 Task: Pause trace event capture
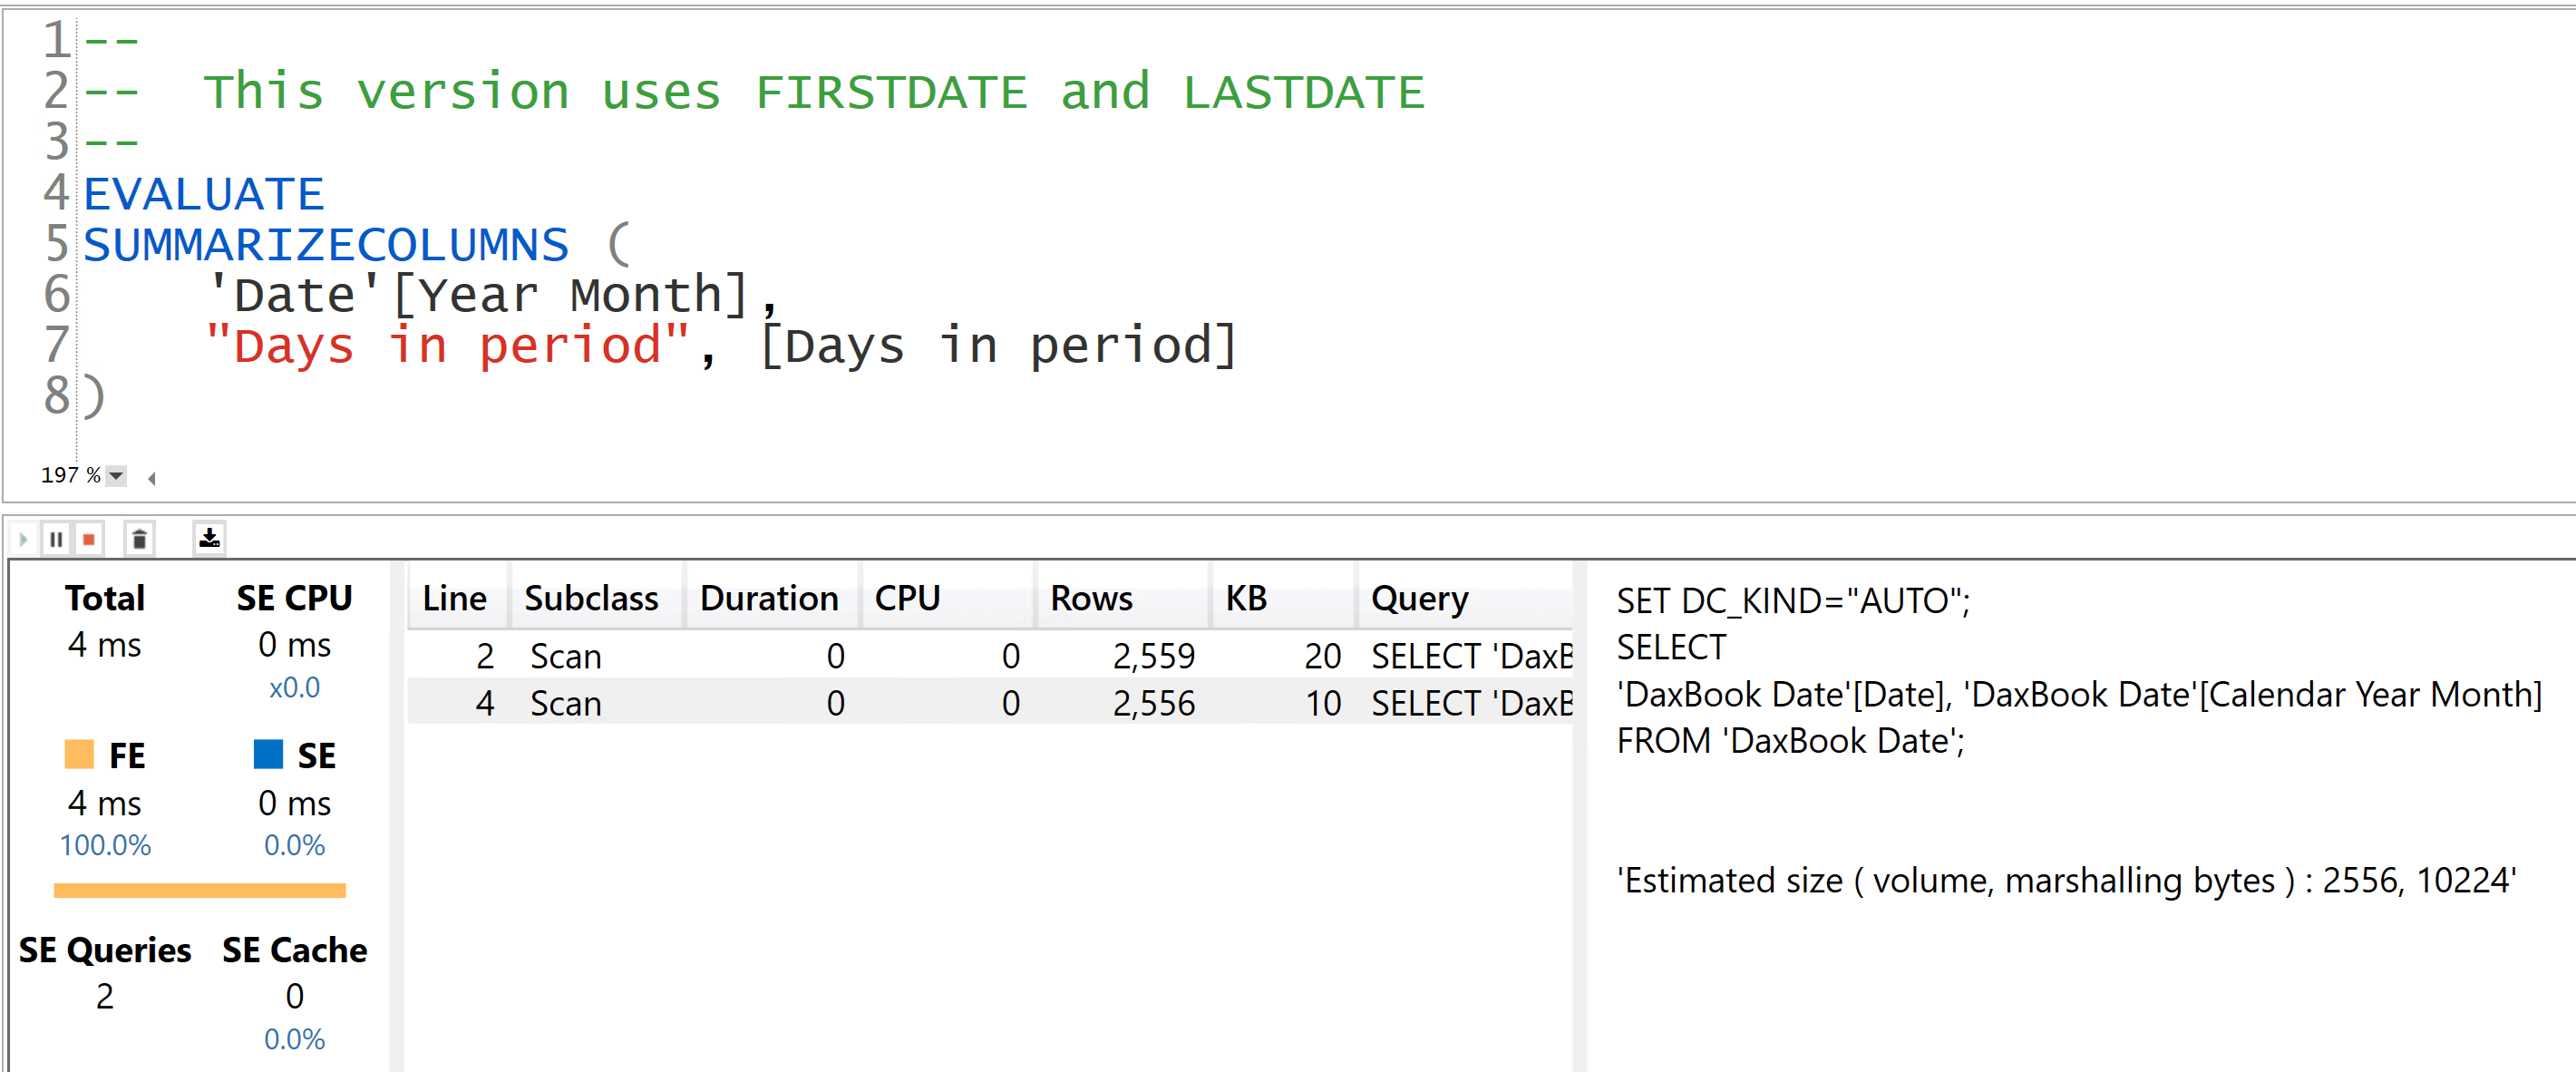click(56, 539)
